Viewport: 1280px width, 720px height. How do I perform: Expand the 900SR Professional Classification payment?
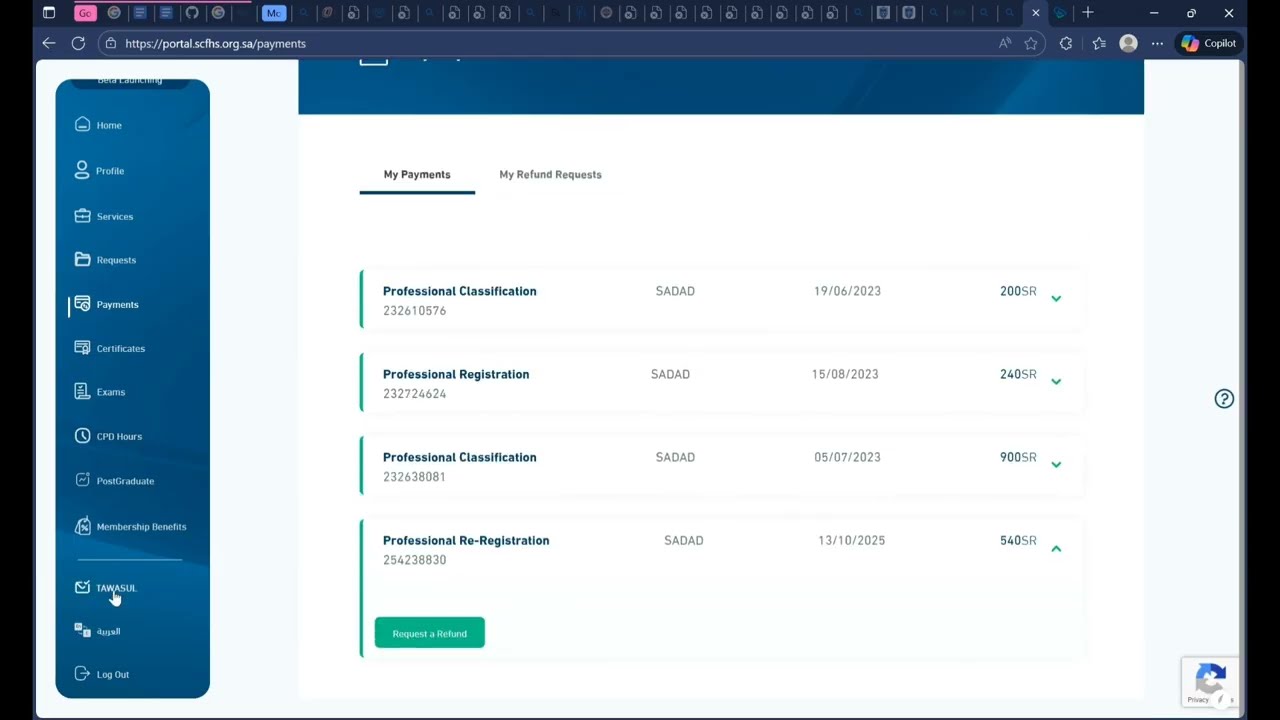[1056, 464]
